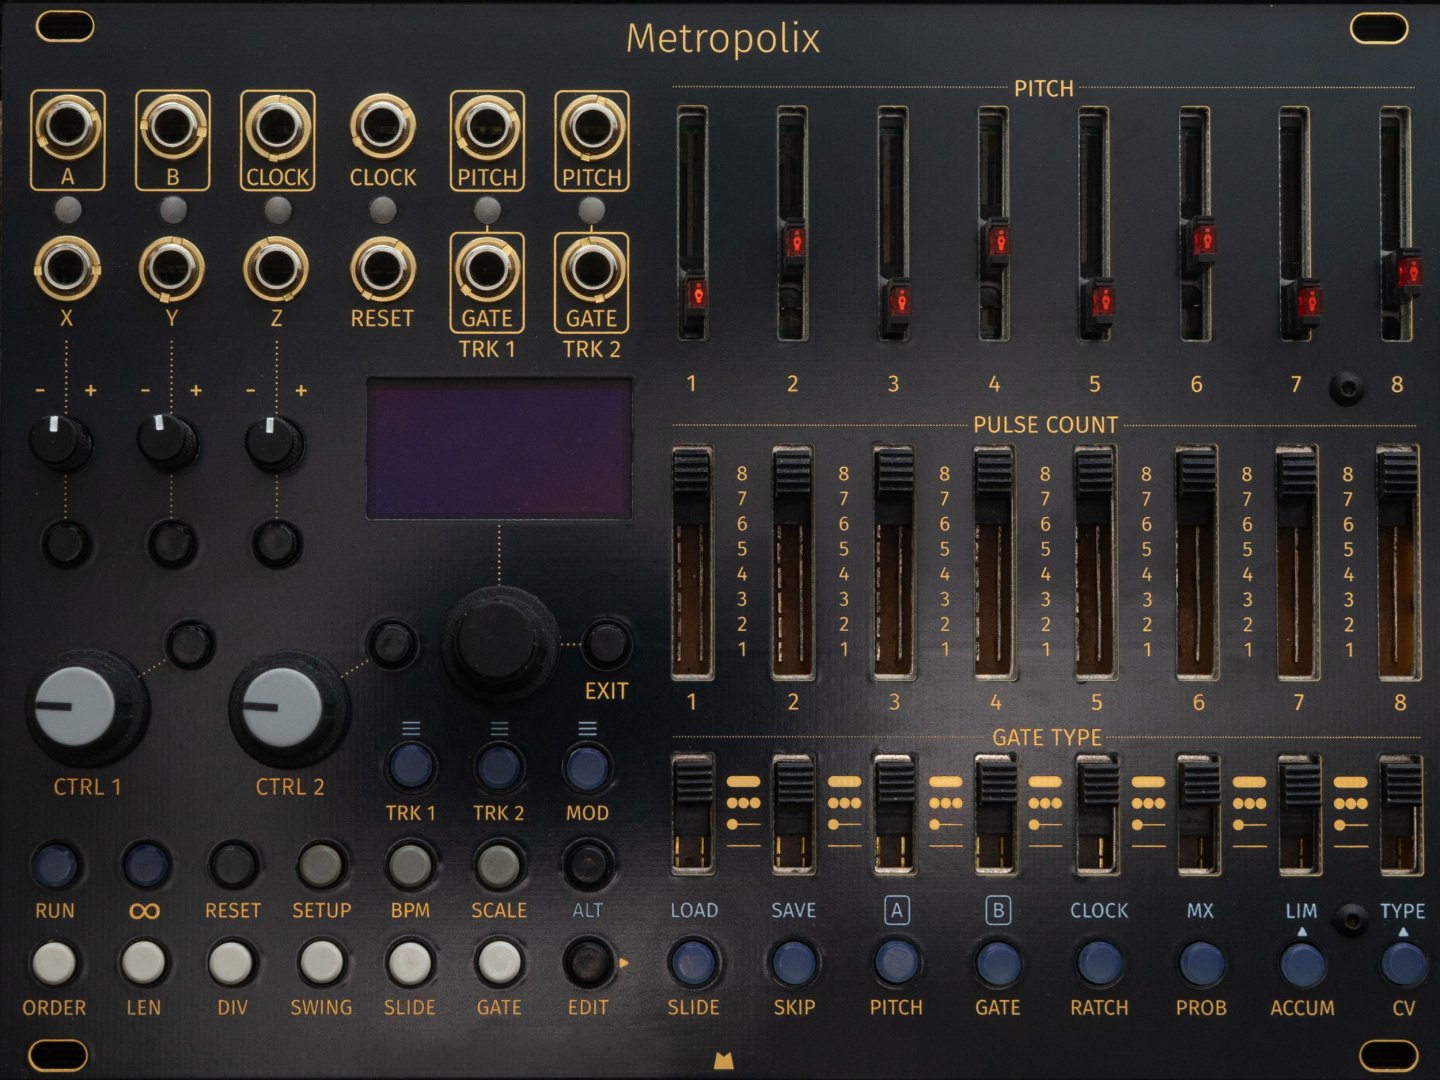The width and height of the screenshot is (1440, 1080).
Task: Click the gate type switch 6
Action: [x=1199, y=783]
